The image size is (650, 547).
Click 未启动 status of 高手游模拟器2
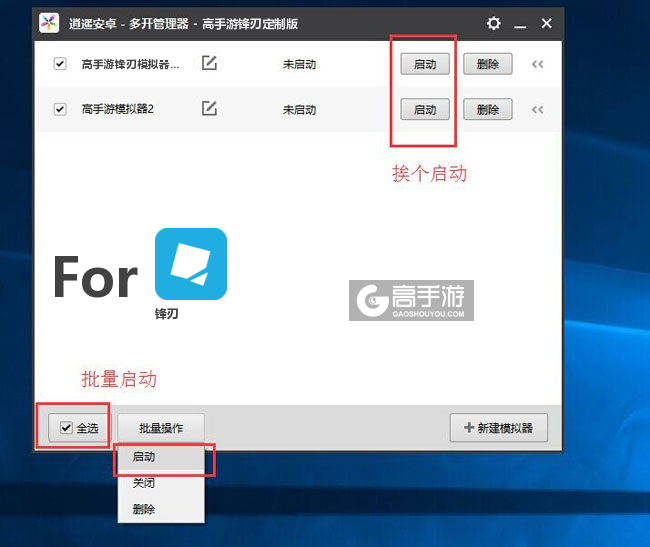(x=299, y=110)
